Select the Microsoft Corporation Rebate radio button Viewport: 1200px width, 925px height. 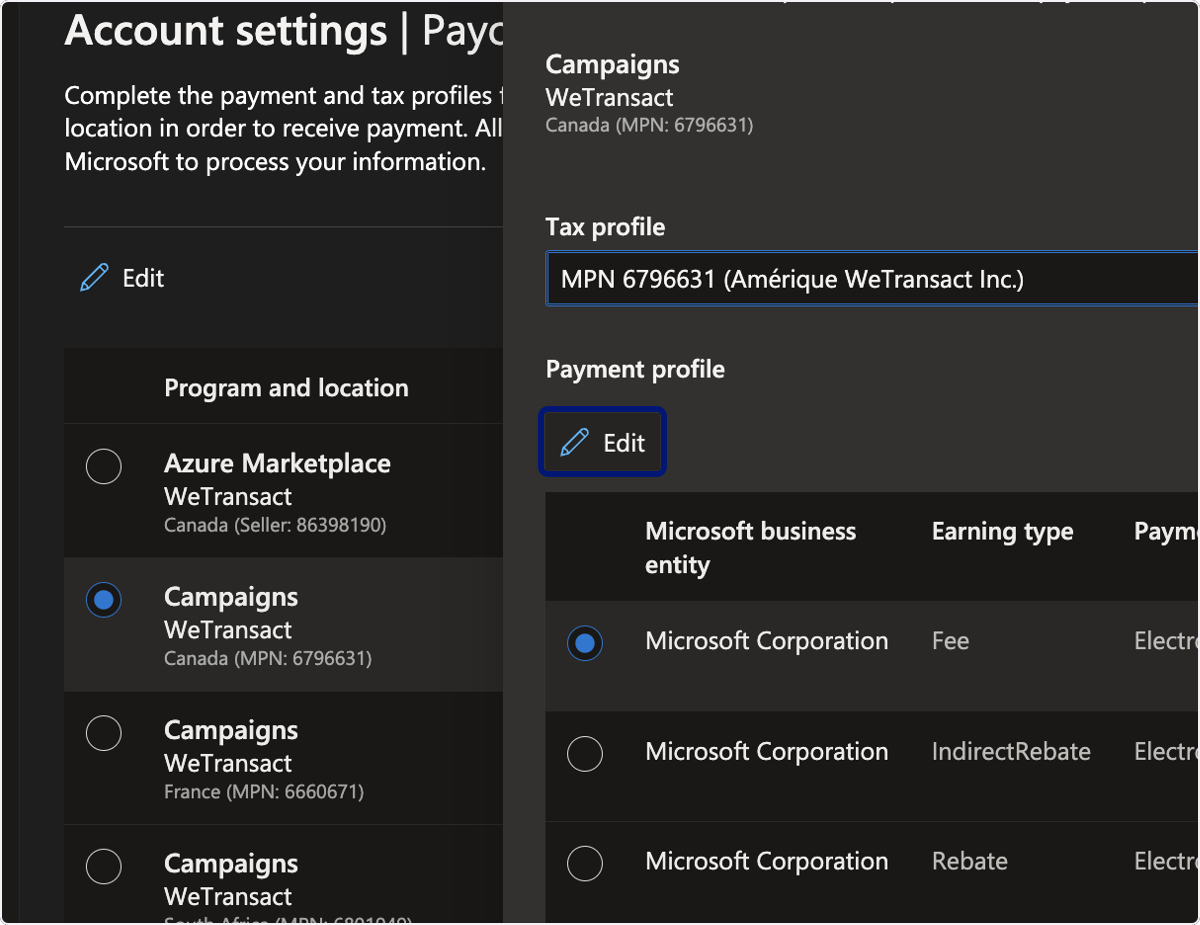(x=585, y=863)
